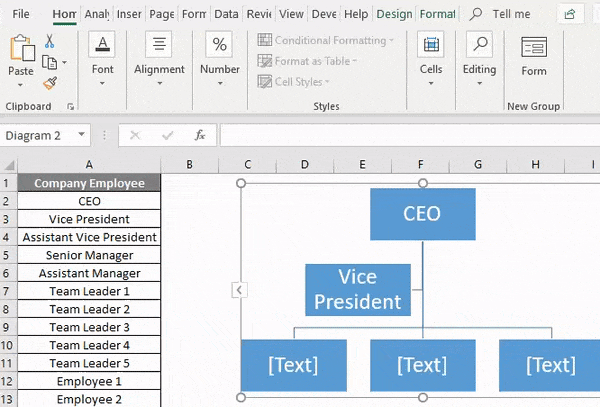Image resolution: width=600 pixels, height=407 pixels.
Task: Switch to the SmartArt Format tab
Action: pyautogui.click(x=437, y=14)
